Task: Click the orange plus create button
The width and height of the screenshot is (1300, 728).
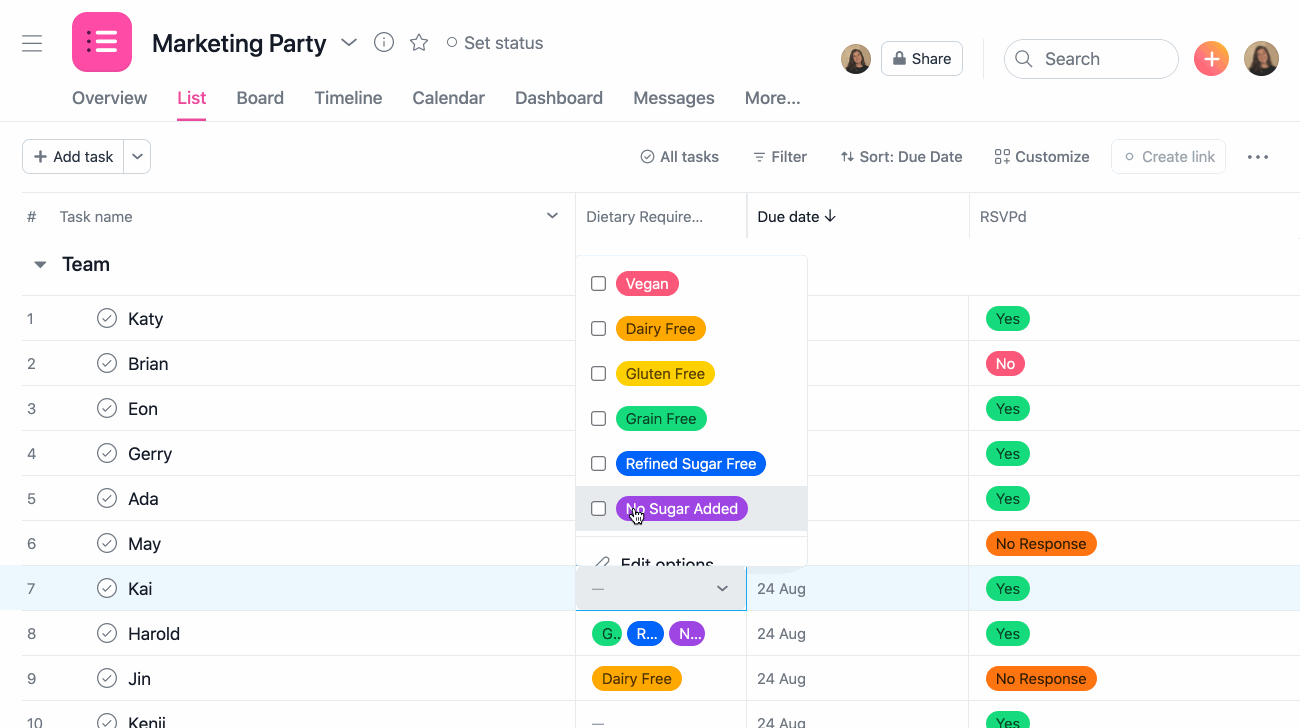Action: pyautogui.click(x=1211, y=58)
